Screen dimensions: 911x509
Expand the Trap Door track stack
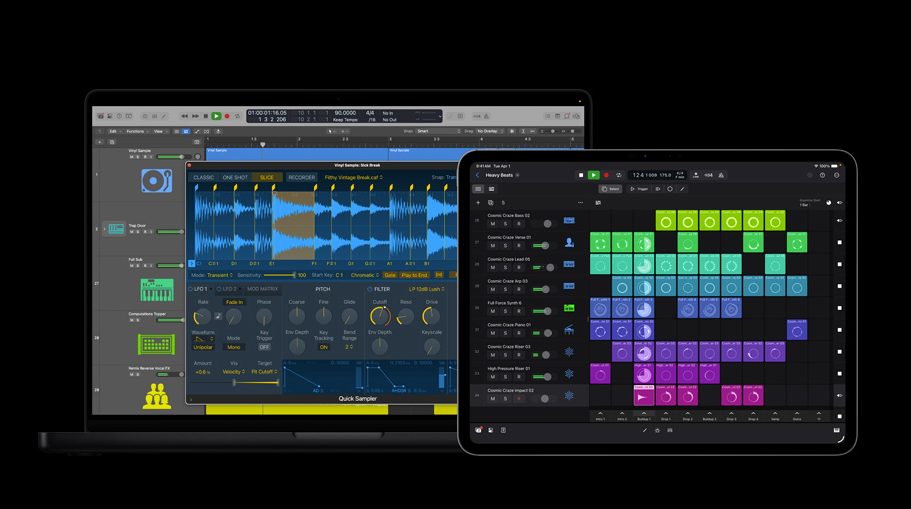point(104,229)
